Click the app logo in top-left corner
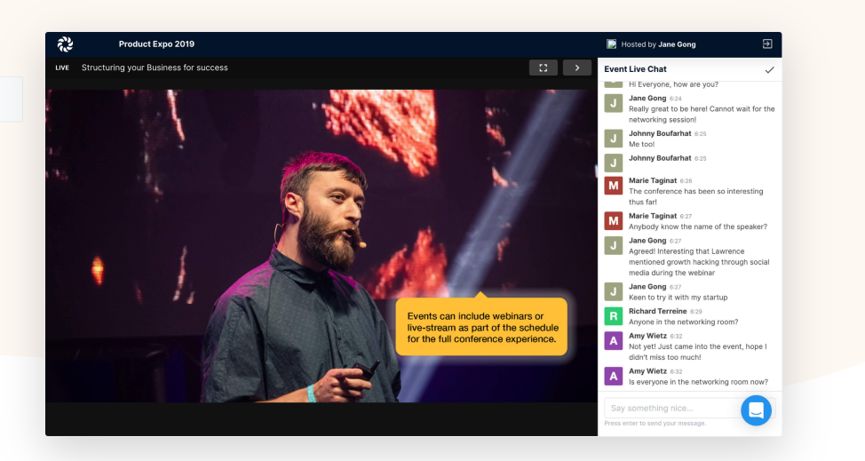Image resolution: width=865 pixels, height=461 pixels. click(x=65, y=44)
